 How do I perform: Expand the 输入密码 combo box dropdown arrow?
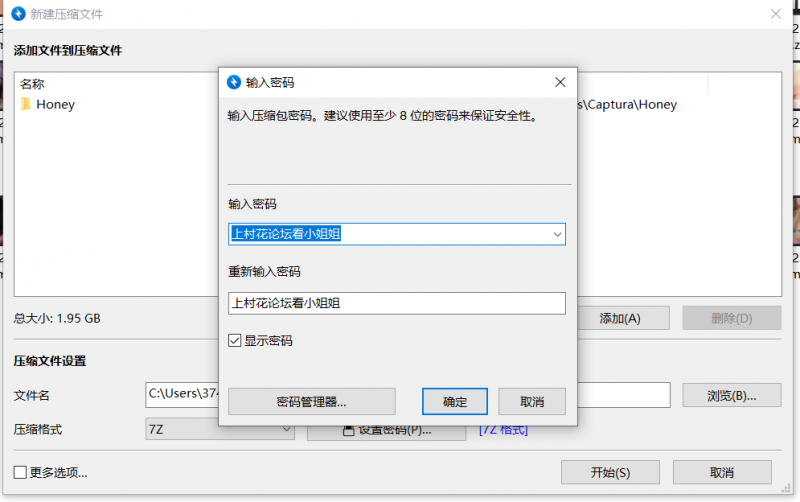pyautogui.click(x=557, y=234)
